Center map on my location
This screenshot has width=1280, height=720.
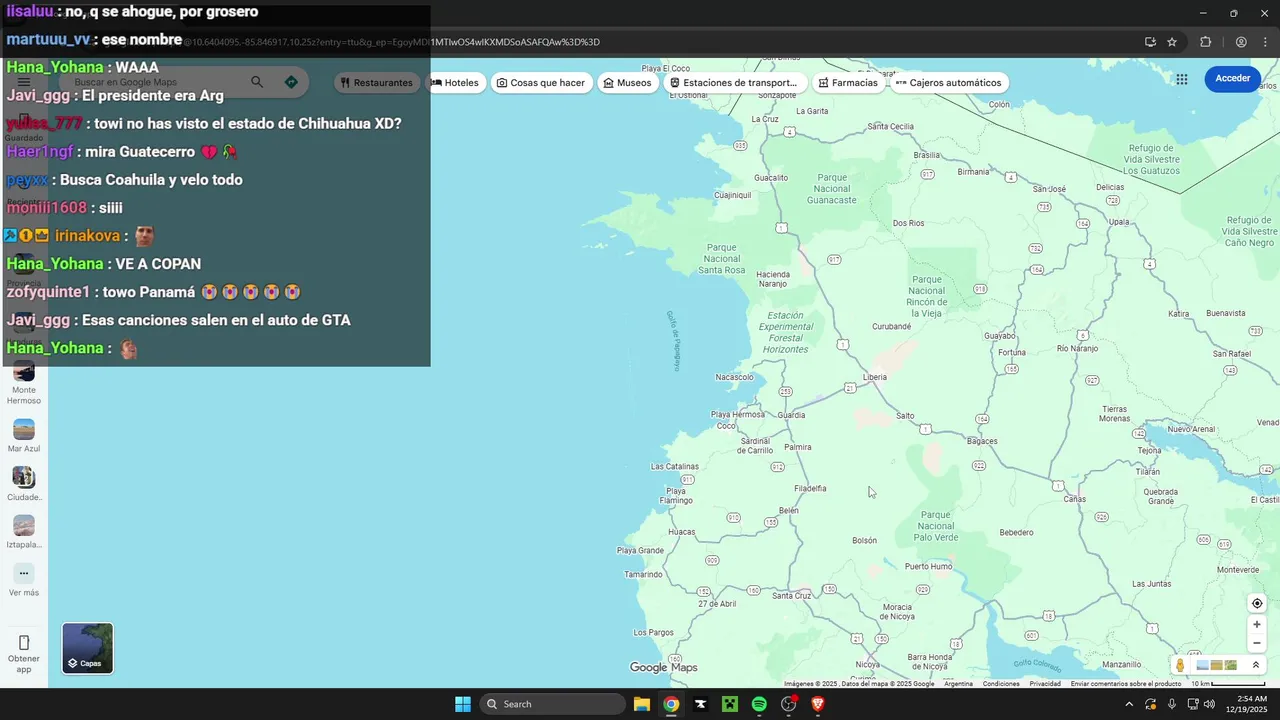(1257, 603)
